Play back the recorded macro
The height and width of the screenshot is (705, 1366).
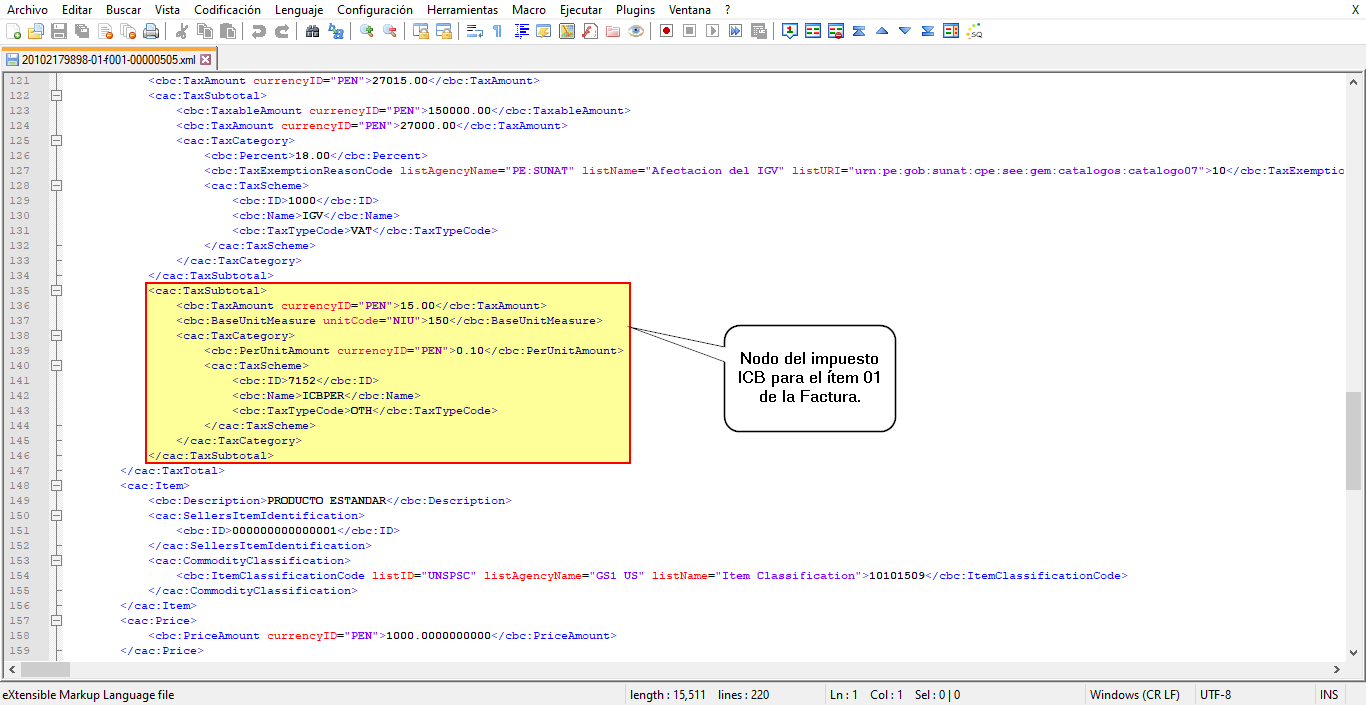tap(712, 31)
